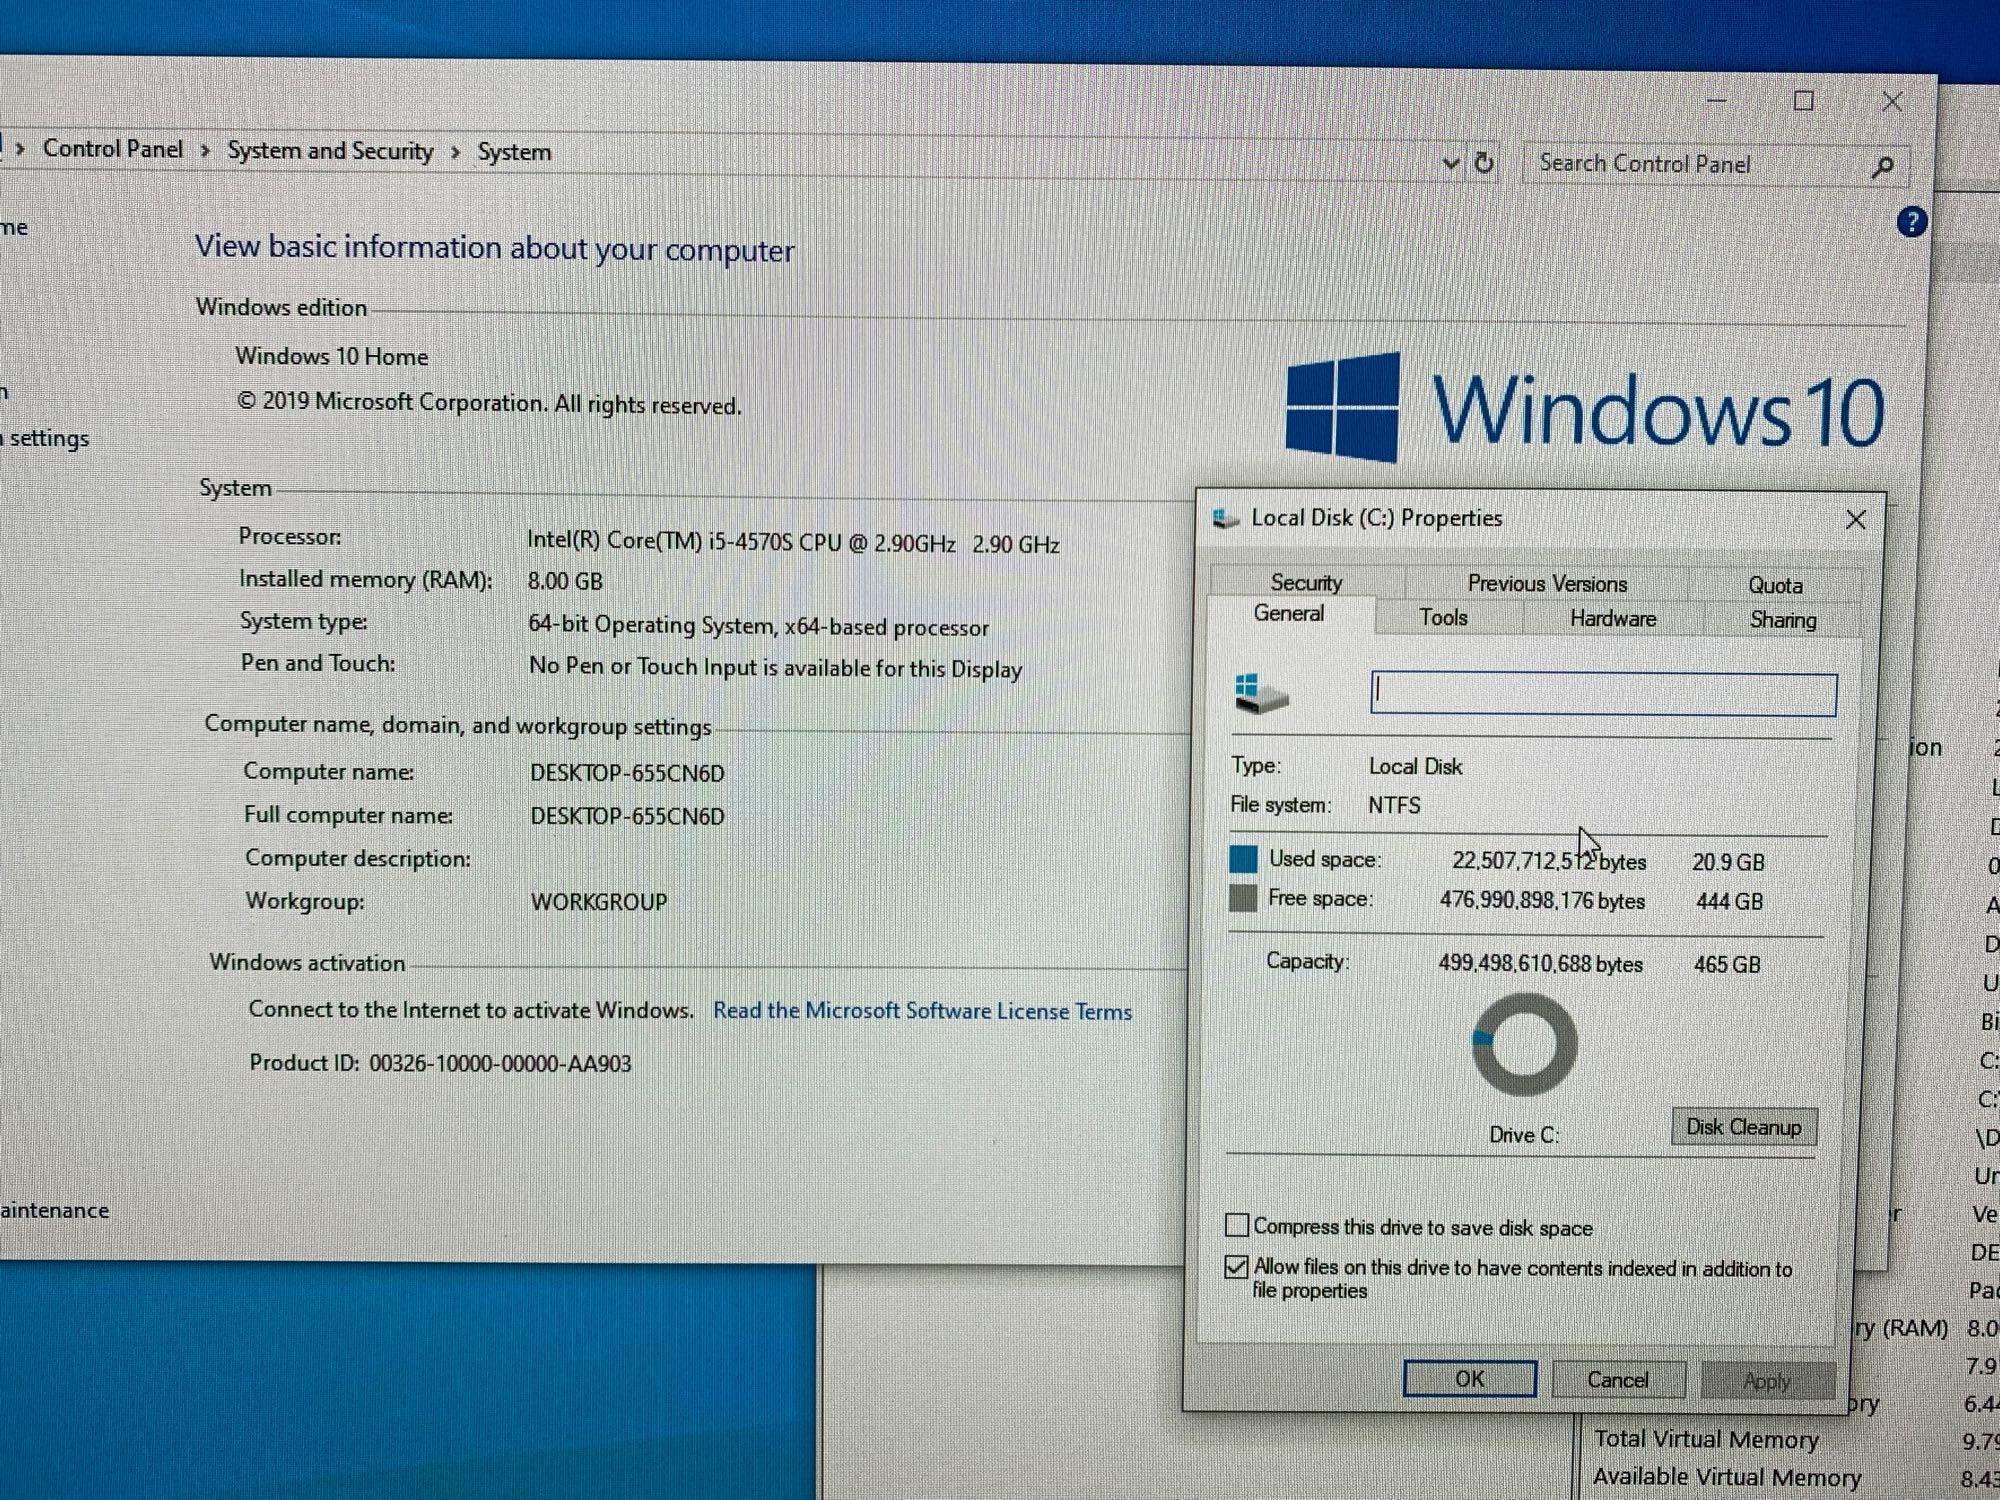Click the disk usage donut chart
Screen dimensions: 2000x1500
pos(1524,1044)
